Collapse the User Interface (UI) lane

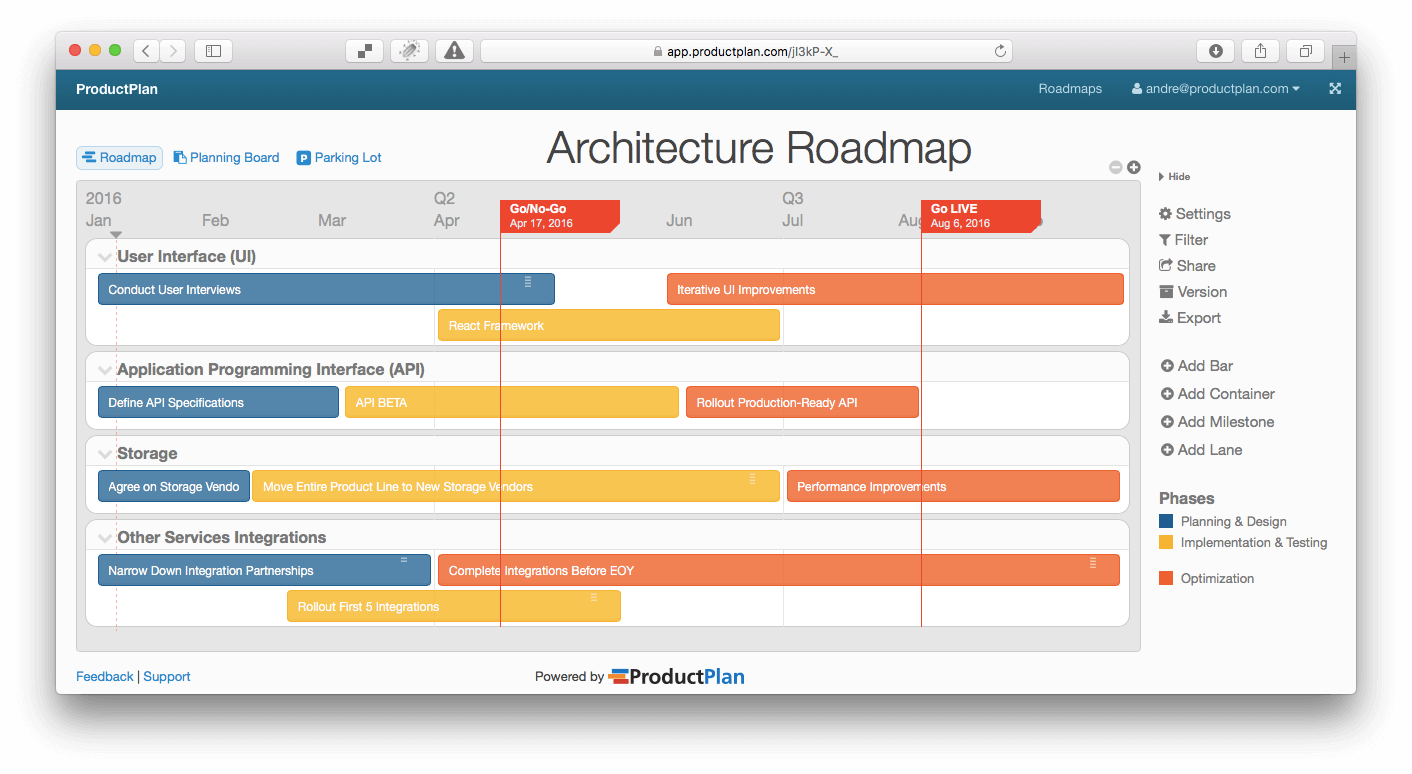point(105,256)
